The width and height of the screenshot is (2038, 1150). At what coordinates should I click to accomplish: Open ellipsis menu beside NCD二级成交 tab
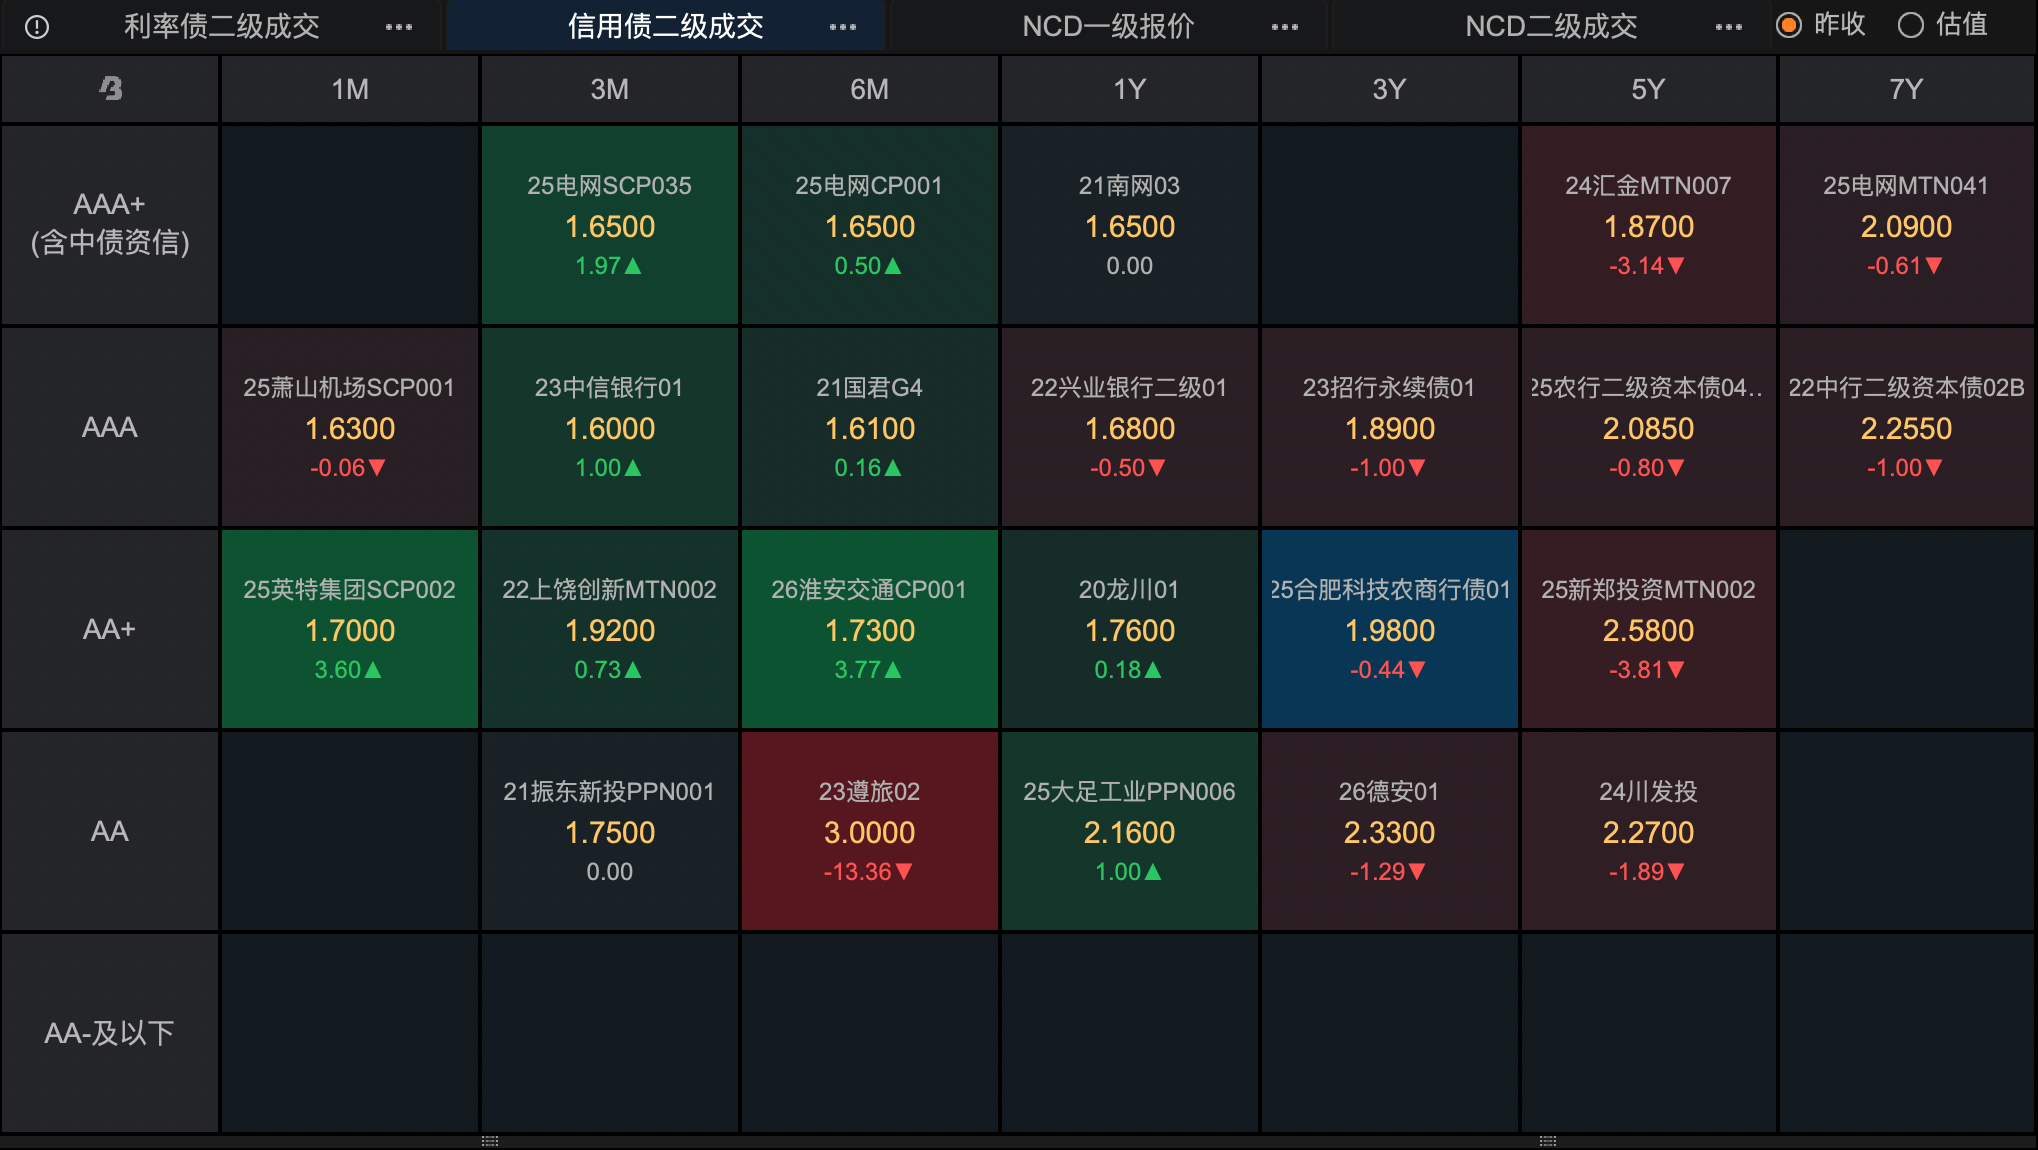[x=1729, y=27]
